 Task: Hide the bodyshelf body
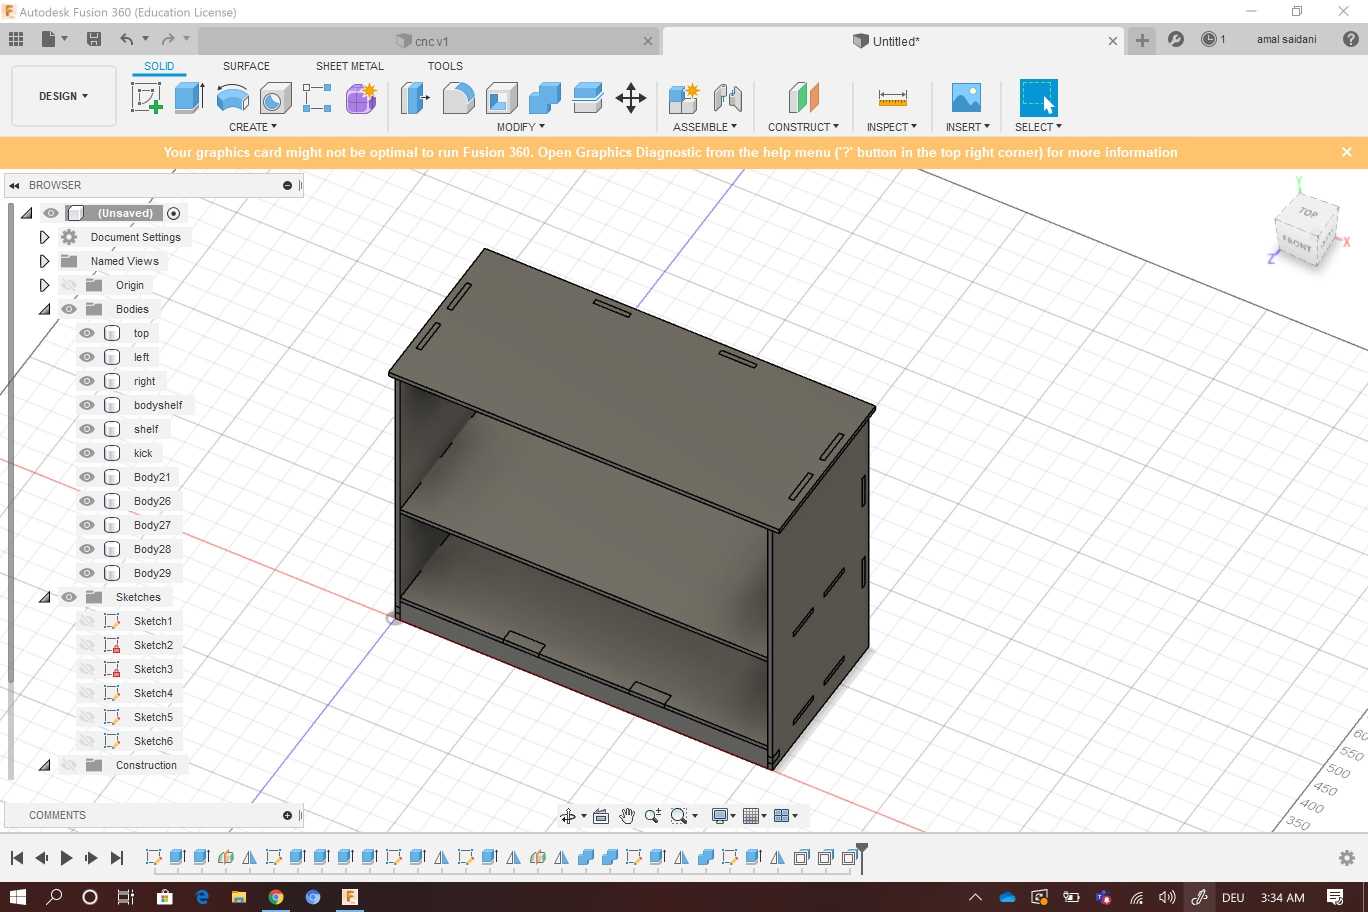coord(87,405)
